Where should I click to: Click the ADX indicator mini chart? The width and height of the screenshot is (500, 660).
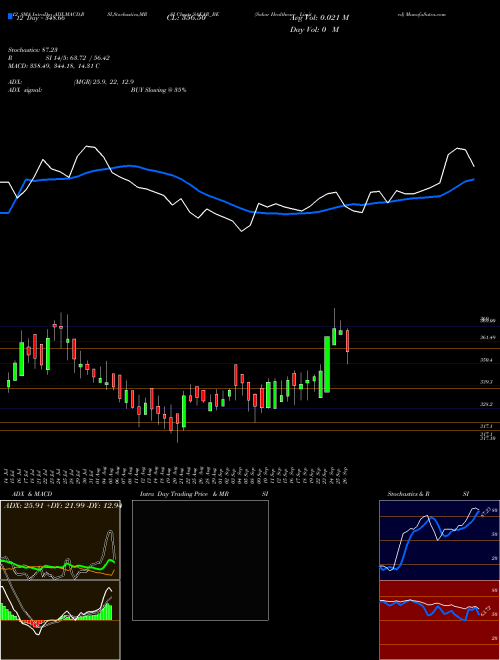[x=60, y=540]
